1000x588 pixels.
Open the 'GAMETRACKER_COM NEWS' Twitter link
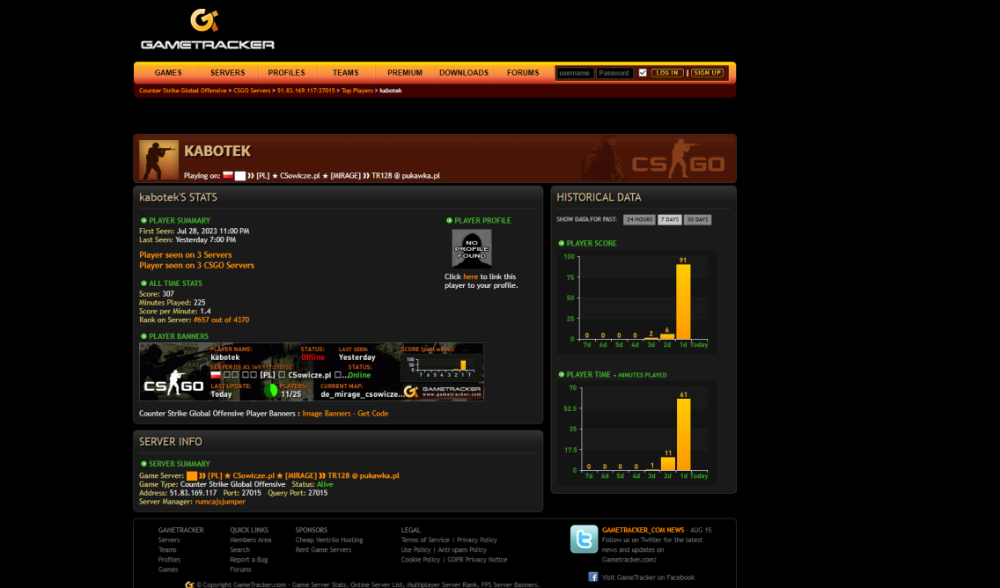[643, 530]
